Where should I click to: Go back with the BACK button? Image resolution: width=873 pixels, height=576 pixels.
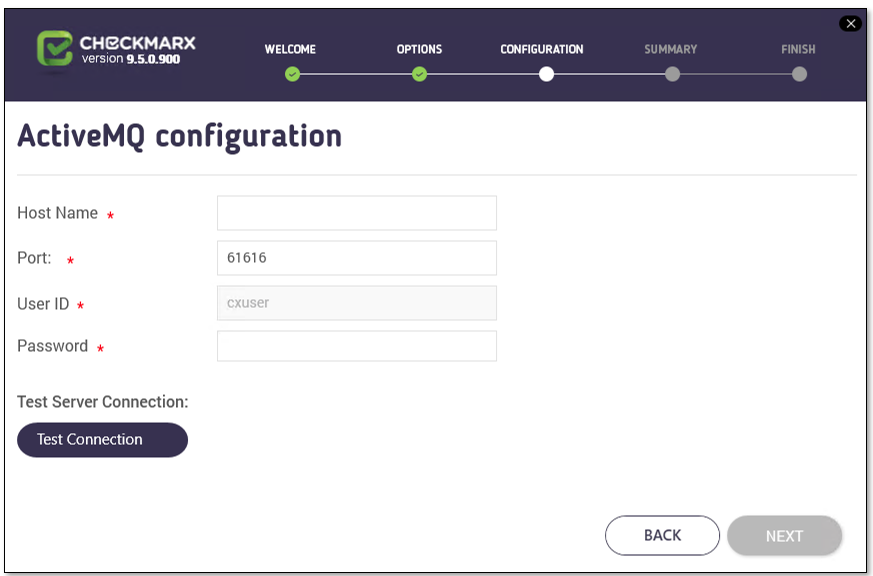click(663, 535)
